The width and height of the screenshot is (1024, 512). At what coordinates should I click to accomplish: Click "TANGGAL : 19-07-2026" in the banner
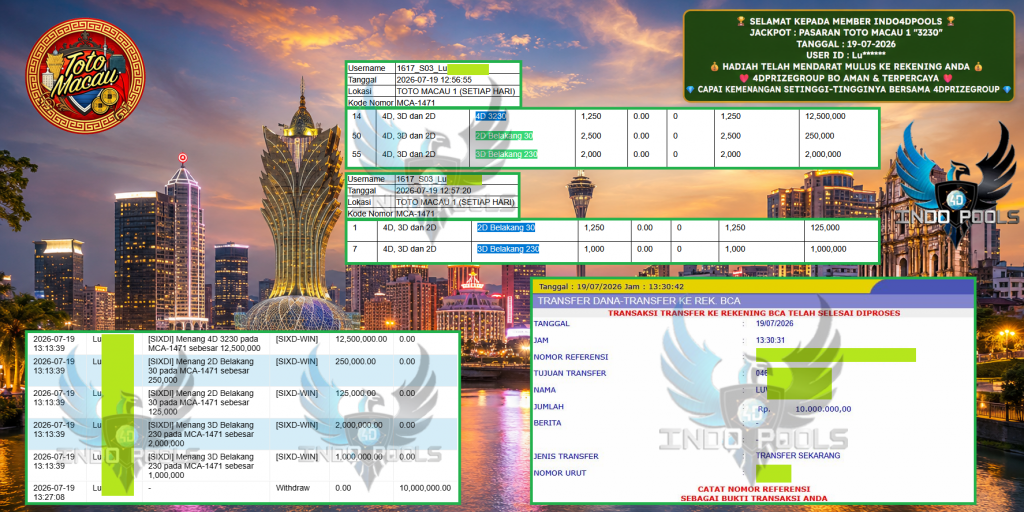(x=846, y=44)
